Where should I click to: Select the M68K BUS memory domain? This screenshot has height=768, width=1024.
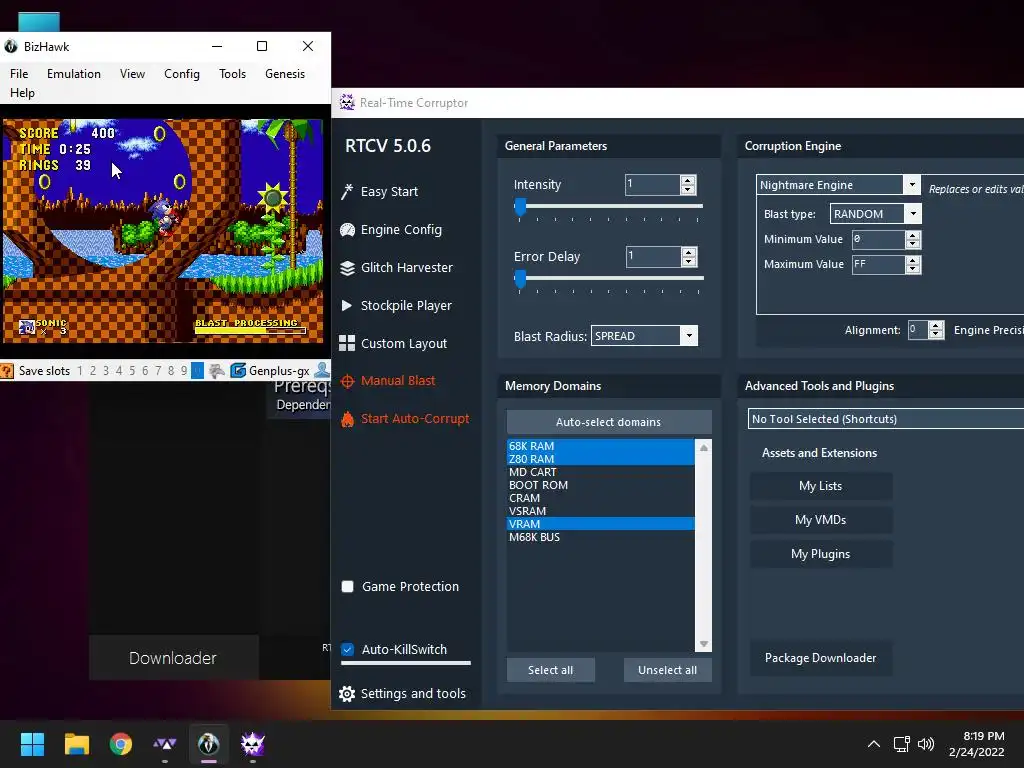(600, 537)
